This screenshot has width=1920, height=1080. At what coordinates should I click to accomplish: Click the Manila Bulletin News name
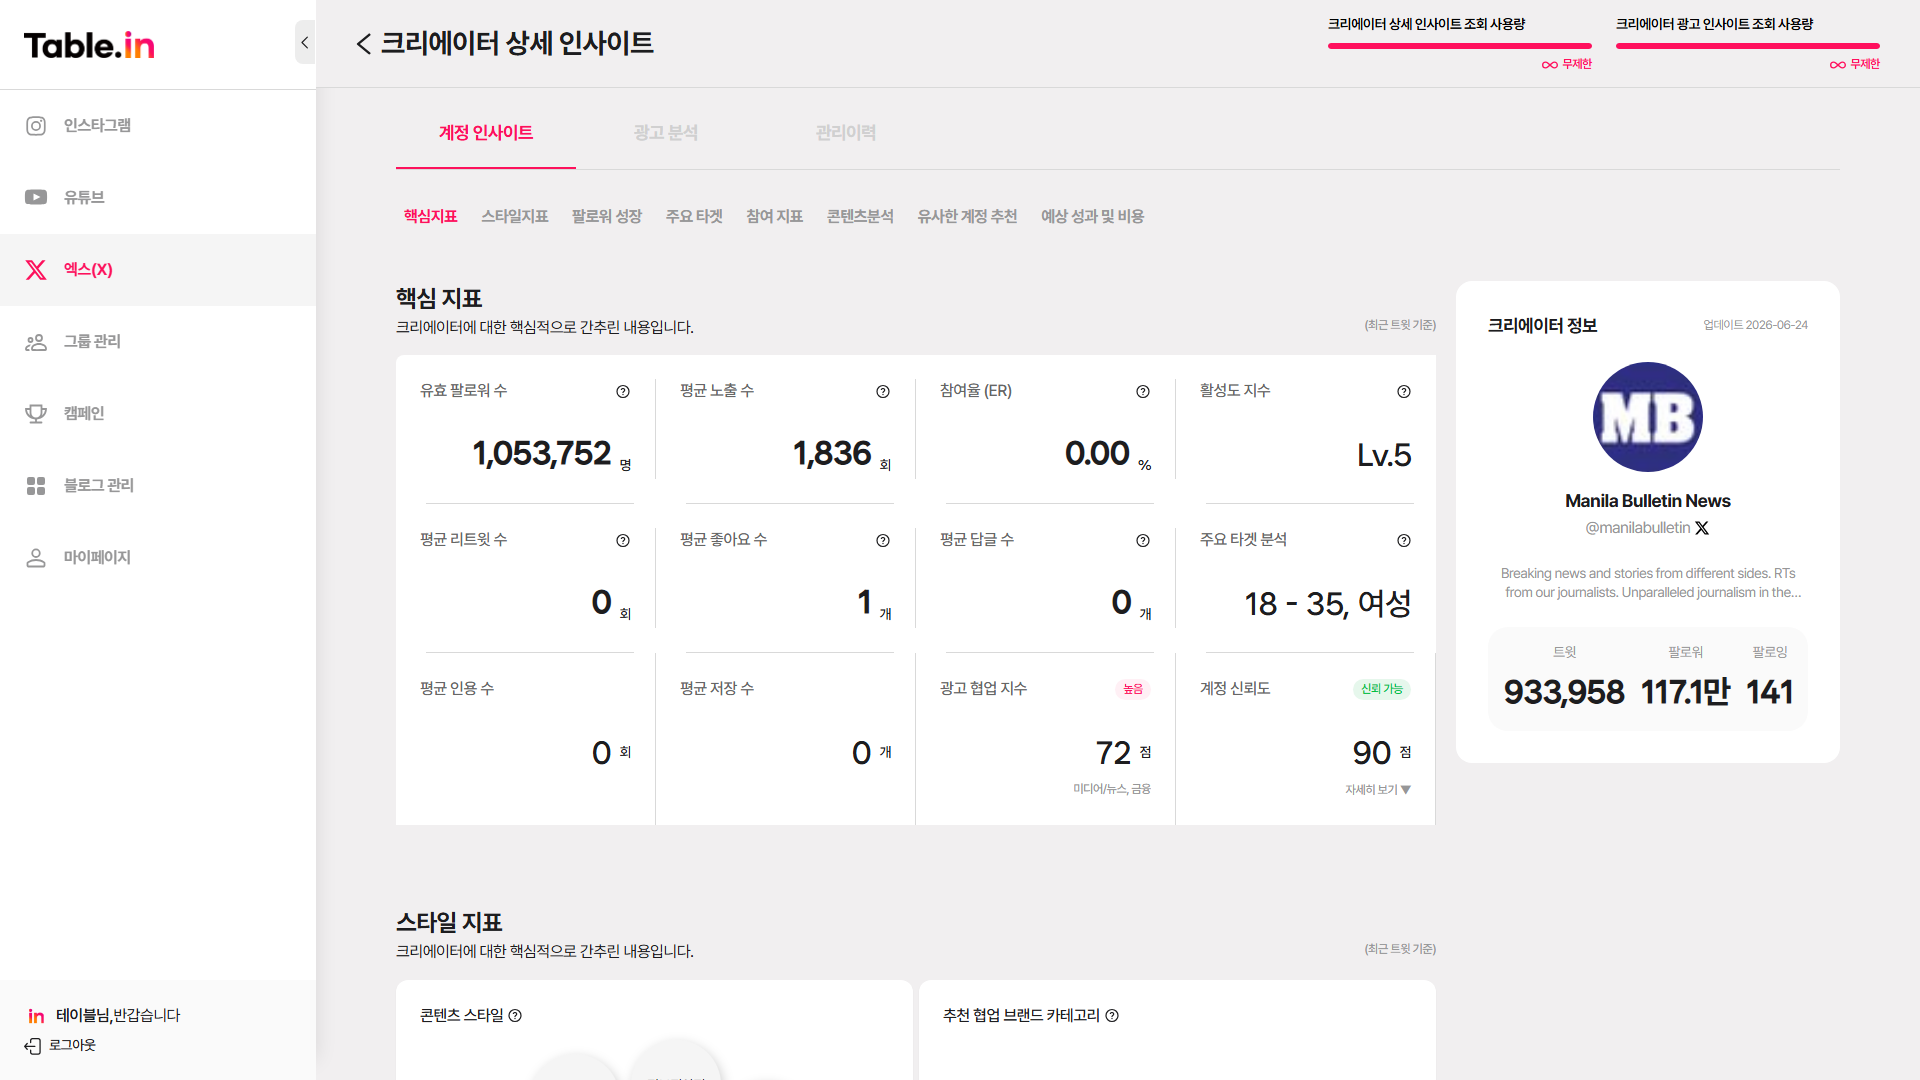(x=1648, y=501)
